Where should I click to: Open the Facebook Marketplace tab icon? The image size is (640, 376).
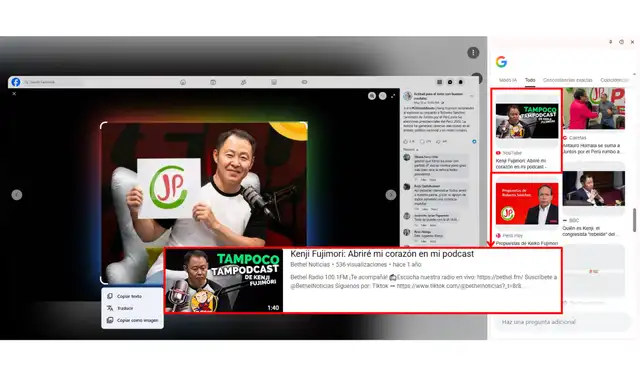coord(274,82)
